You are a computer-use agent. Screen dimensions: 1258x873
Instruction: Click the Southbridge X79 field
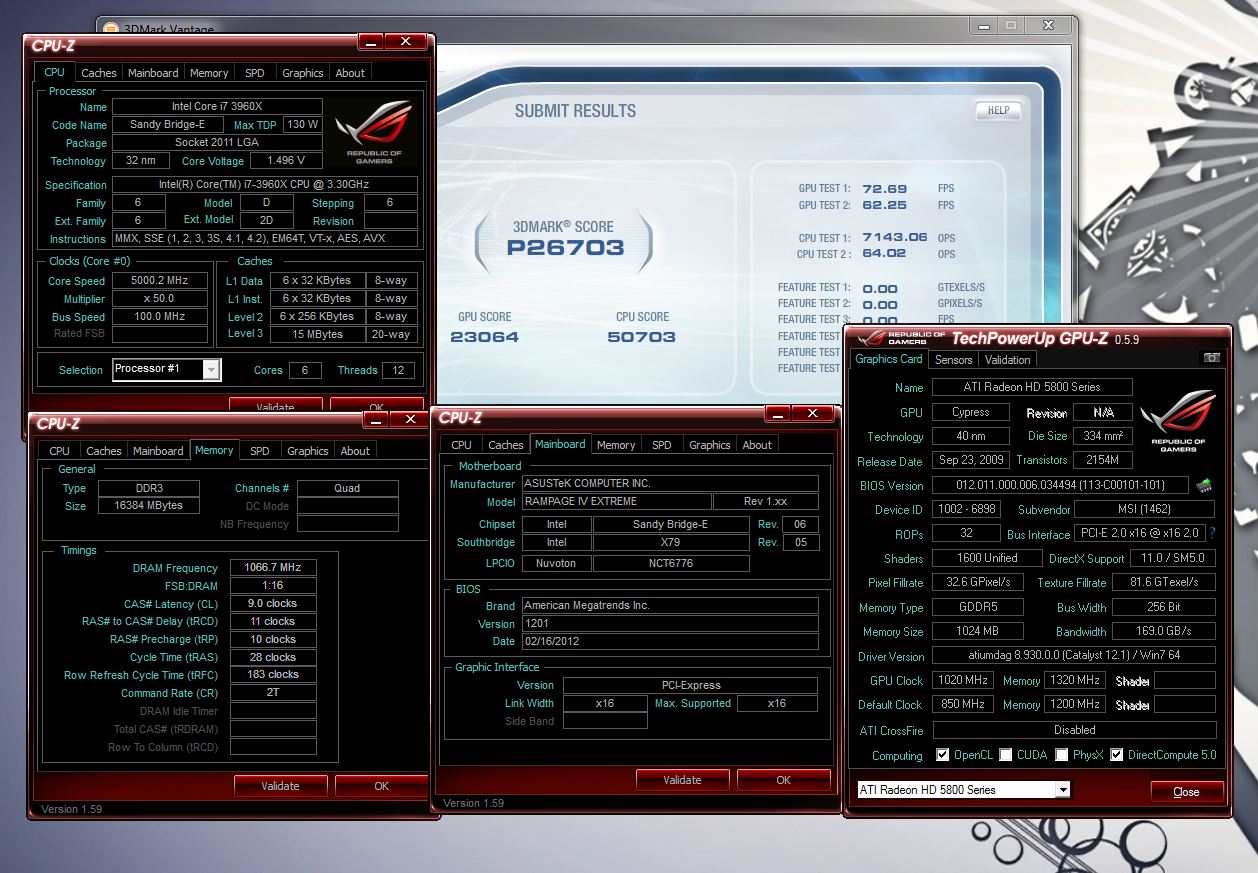click(x=671, y=543)
